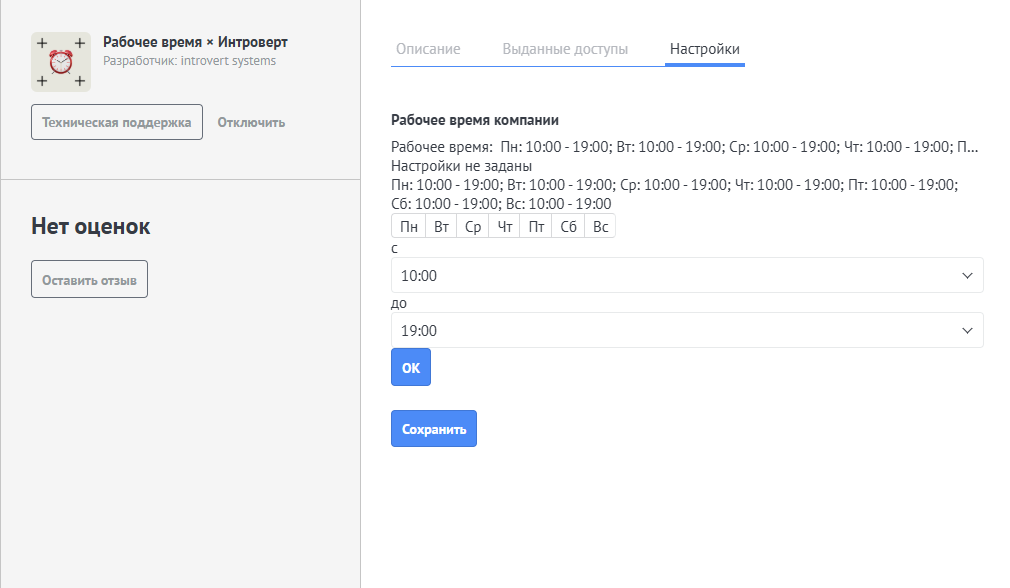Click the blue OK button
This screenshot has height=588, width=1010.
click(x=411, y=368)
